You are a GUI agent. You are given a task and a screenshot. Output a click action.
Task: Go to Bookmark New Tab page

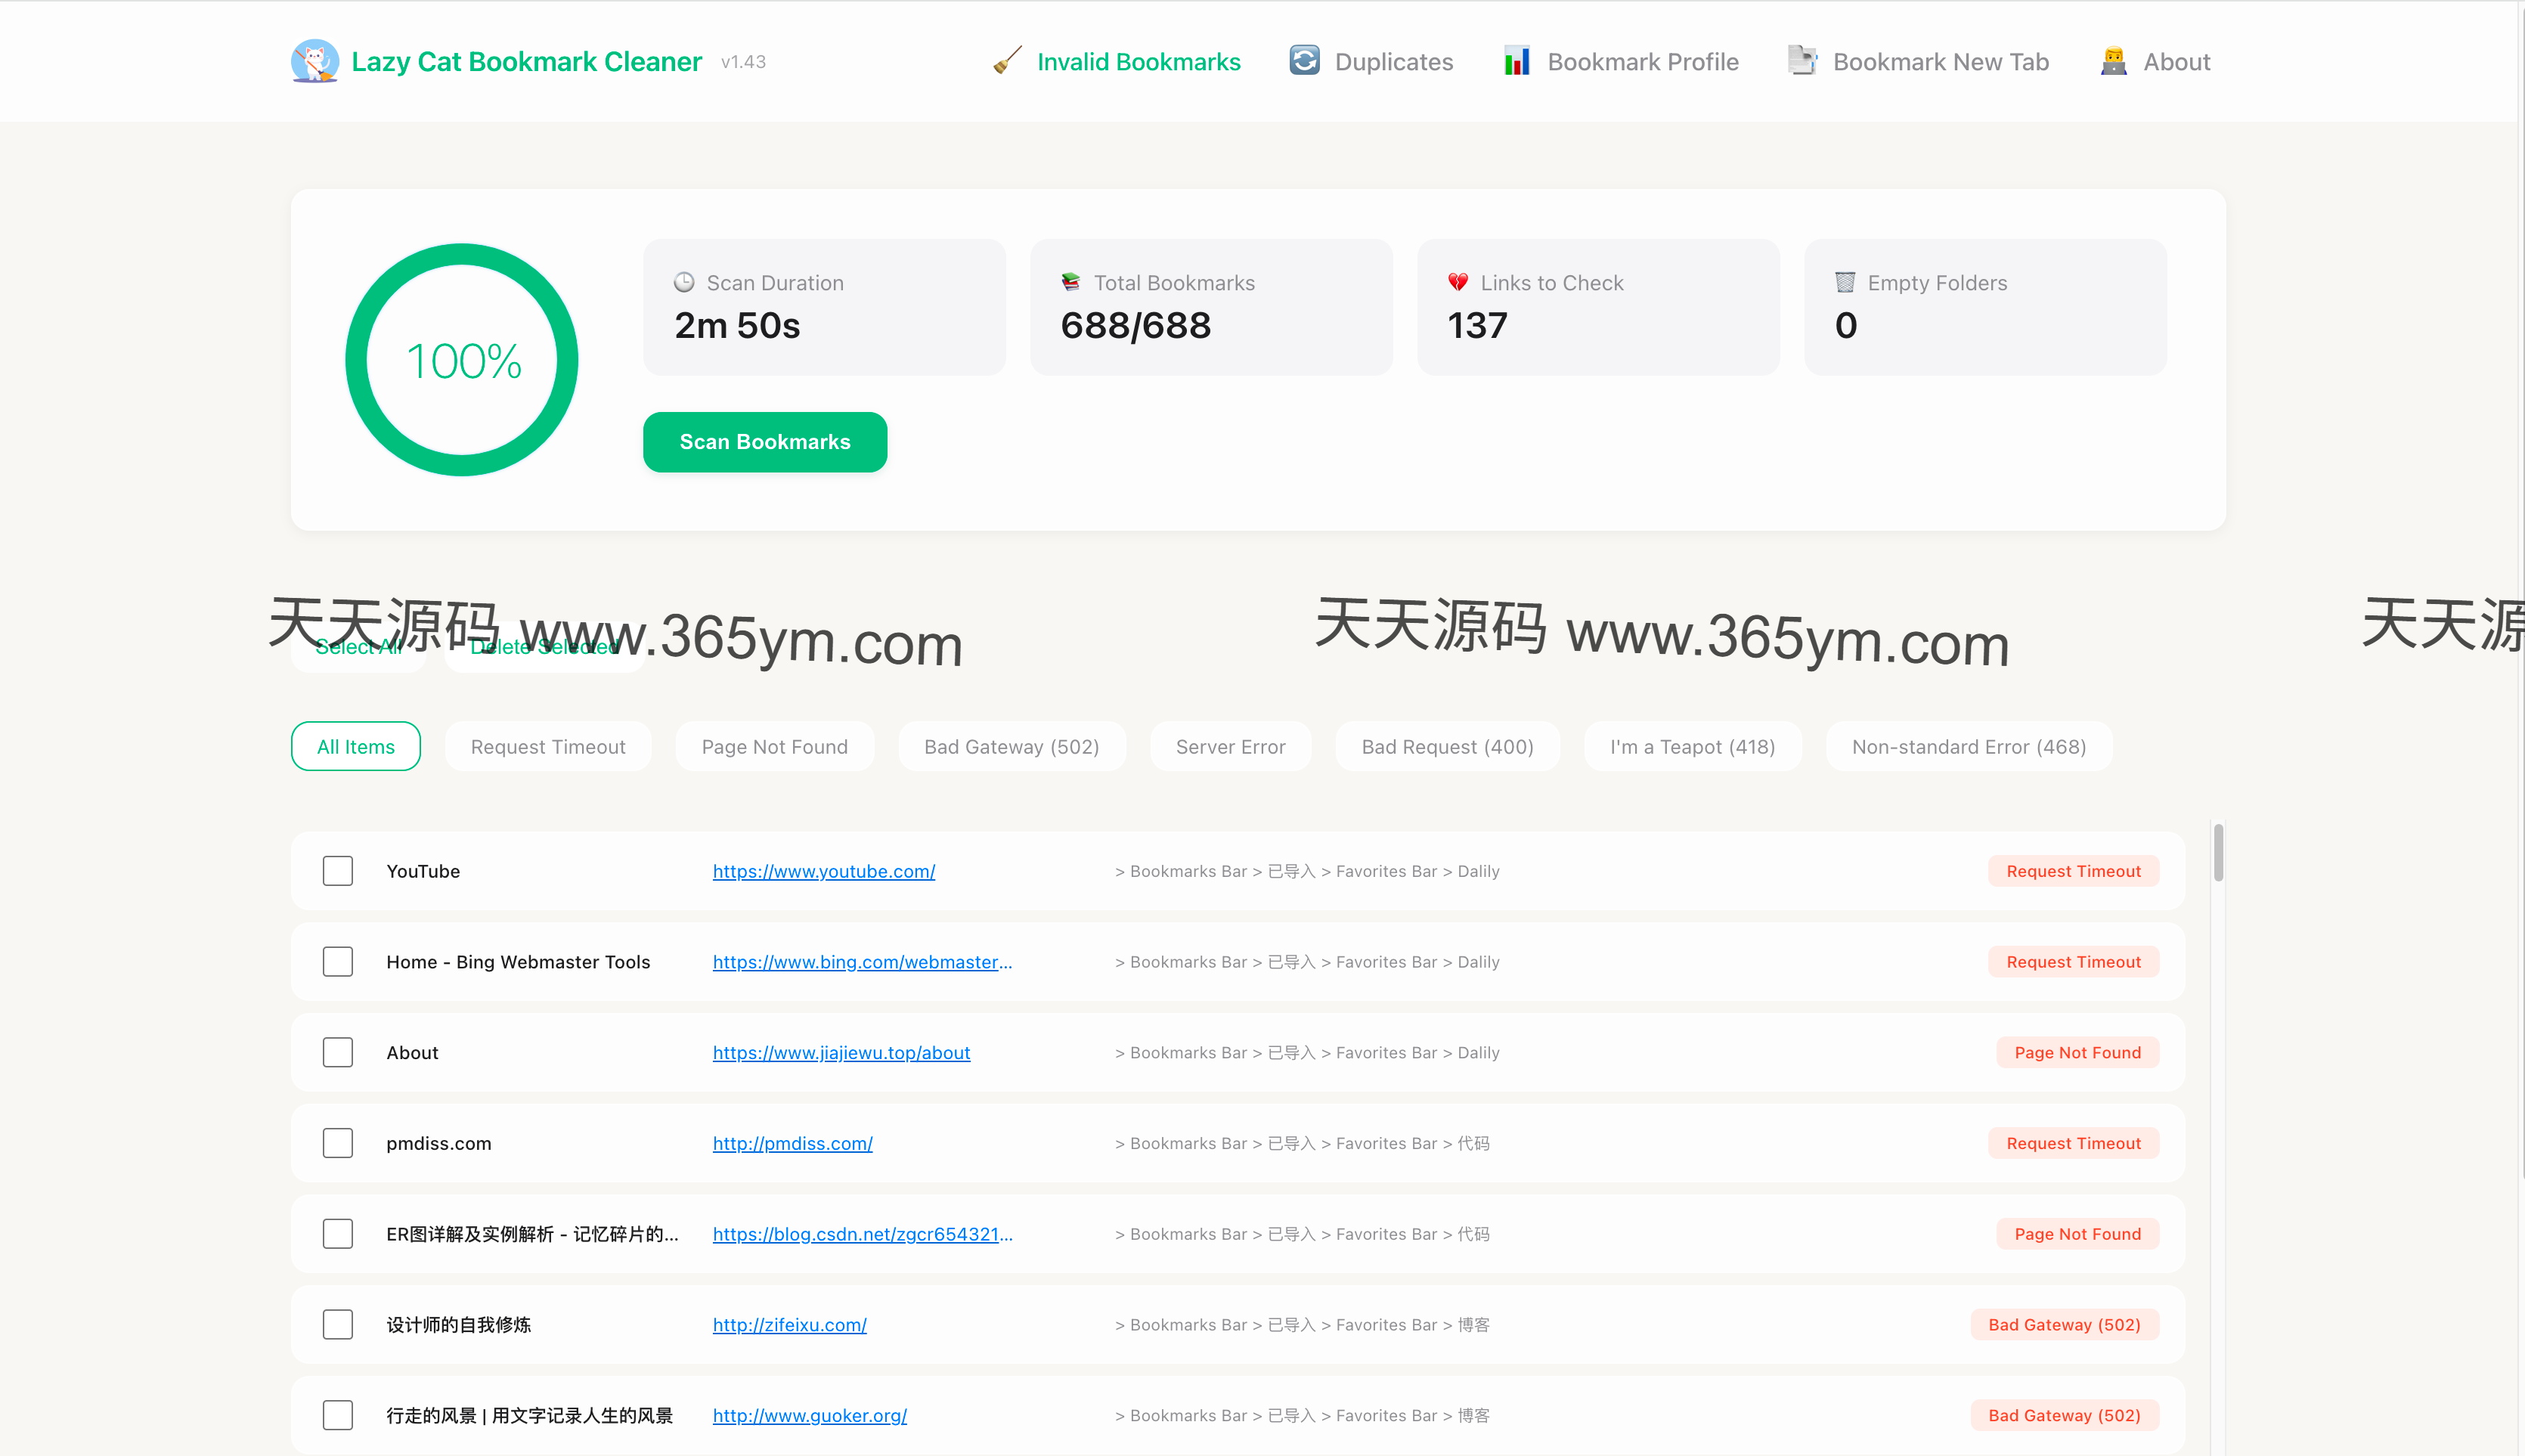[x=1940, y=62]
